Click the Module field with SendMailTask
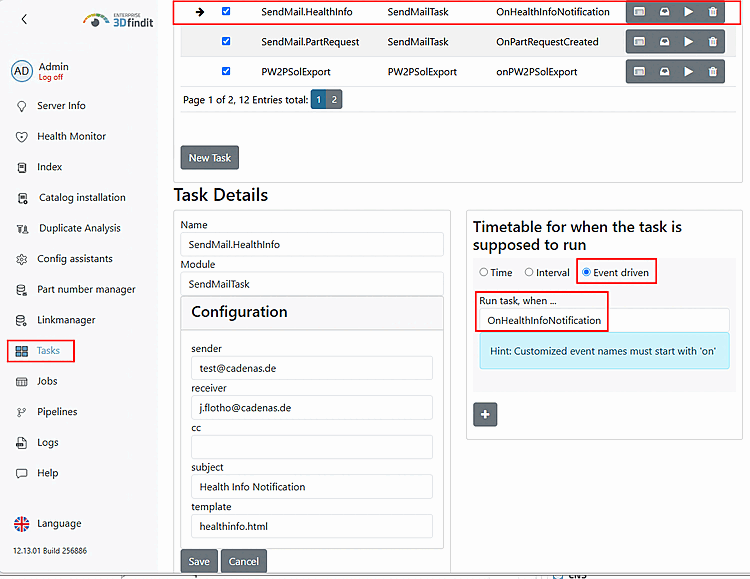 click(x=312, y=284)
